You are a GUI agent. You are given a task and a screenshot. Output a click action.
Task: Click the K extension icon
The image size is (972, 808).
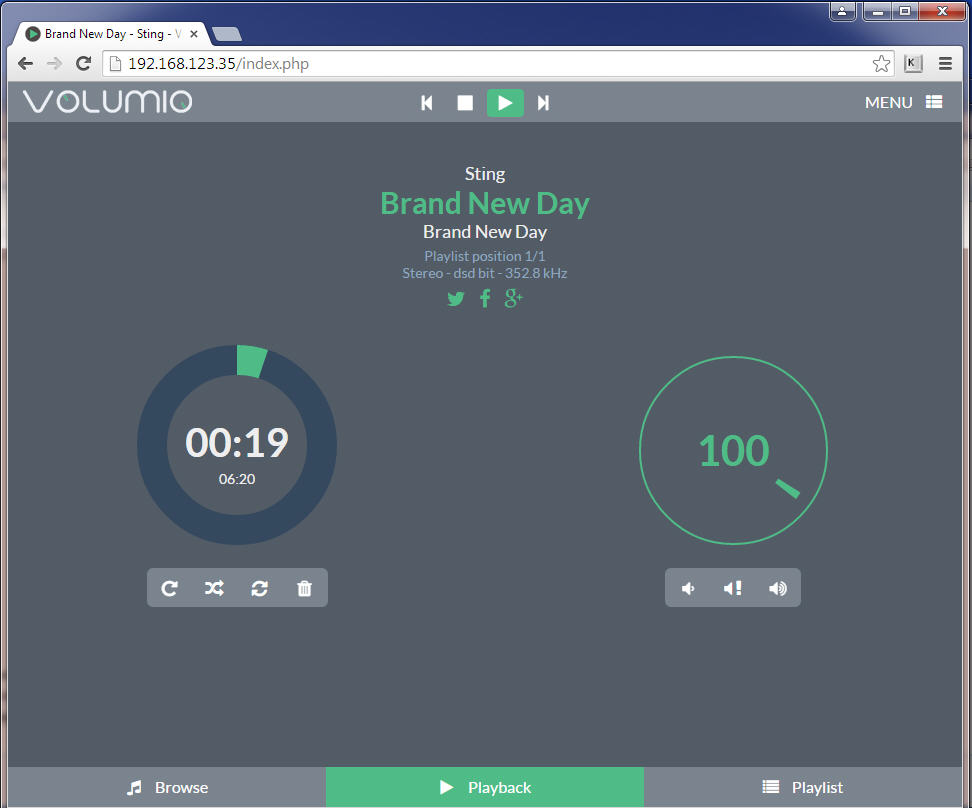pos(912,63)
